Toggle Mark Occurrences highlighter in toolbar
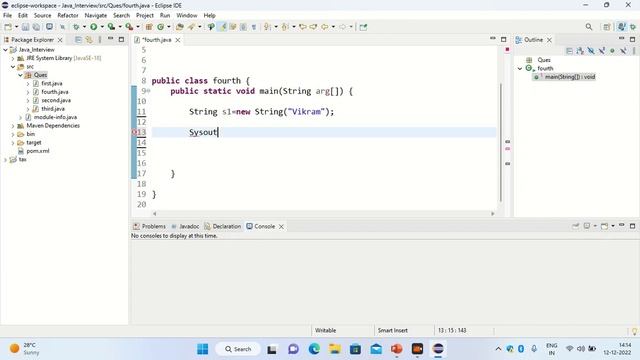The width and height of the screenshot is (640, 360). 223,27
